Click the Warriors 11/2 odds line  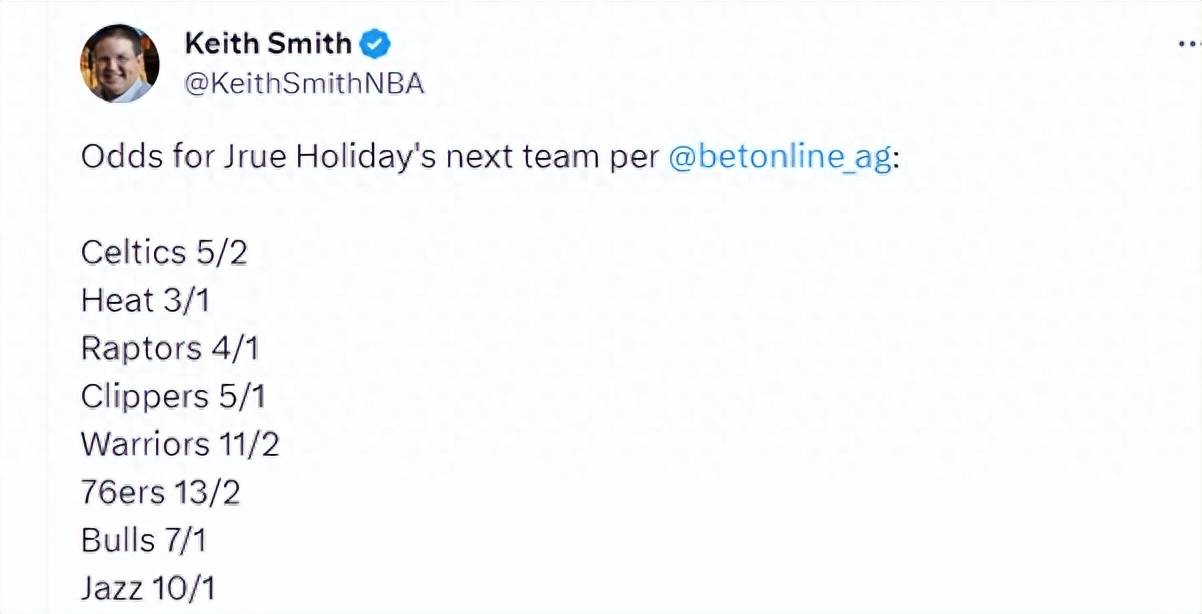coord(180,444)
